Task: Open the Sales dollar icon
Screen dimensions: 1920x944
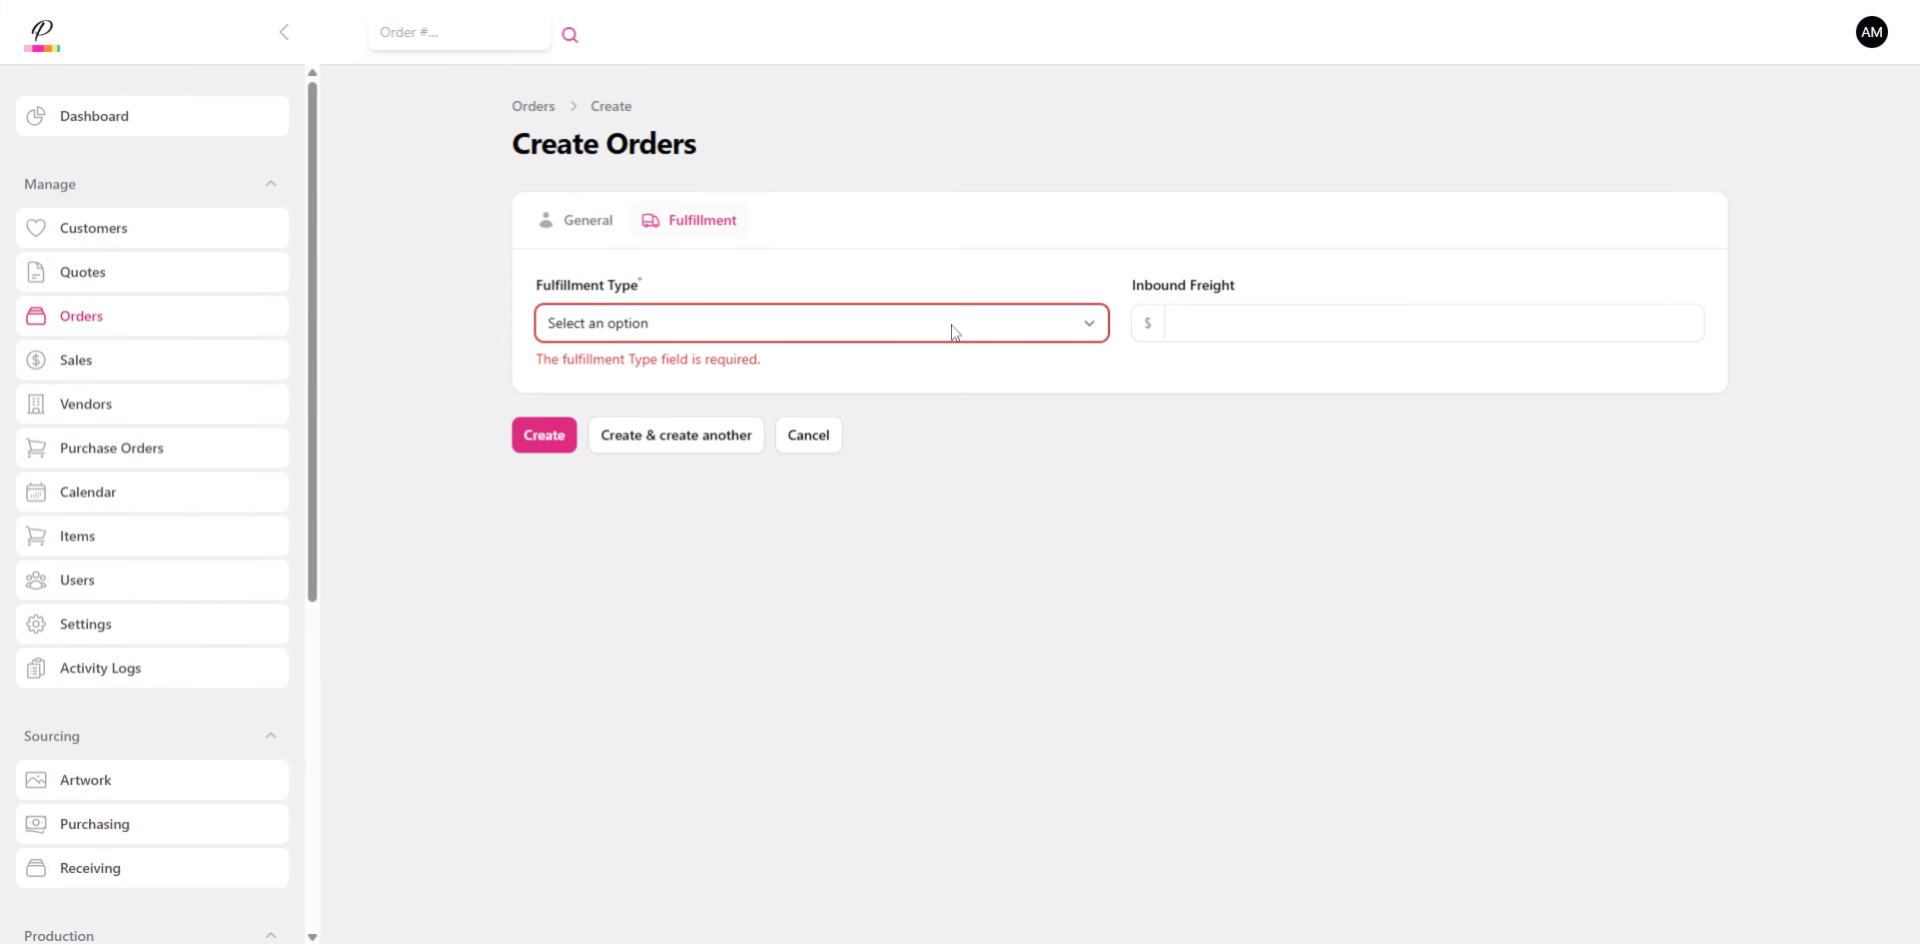Action: click(x=36, y=359)
